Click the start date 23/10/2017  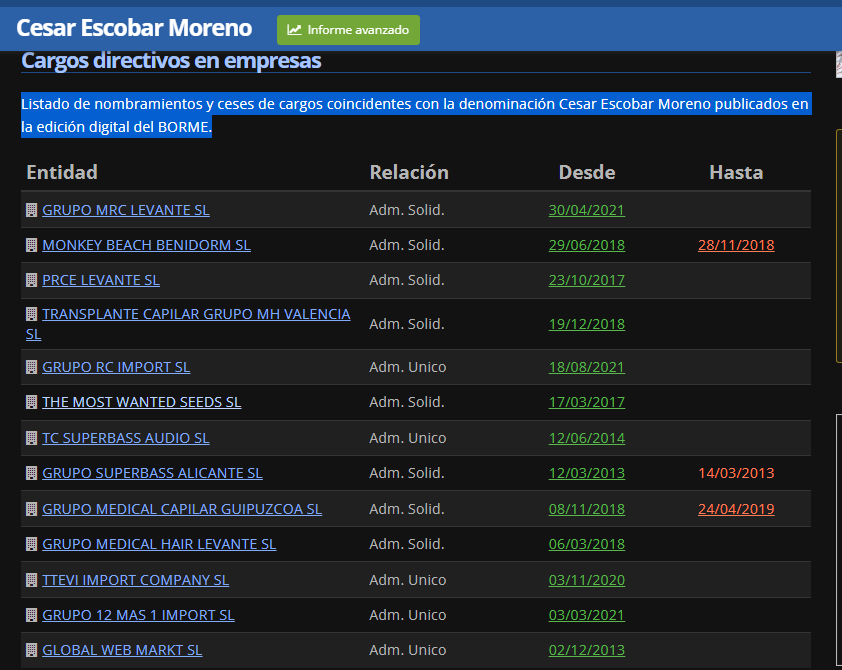tap(586, 280)
